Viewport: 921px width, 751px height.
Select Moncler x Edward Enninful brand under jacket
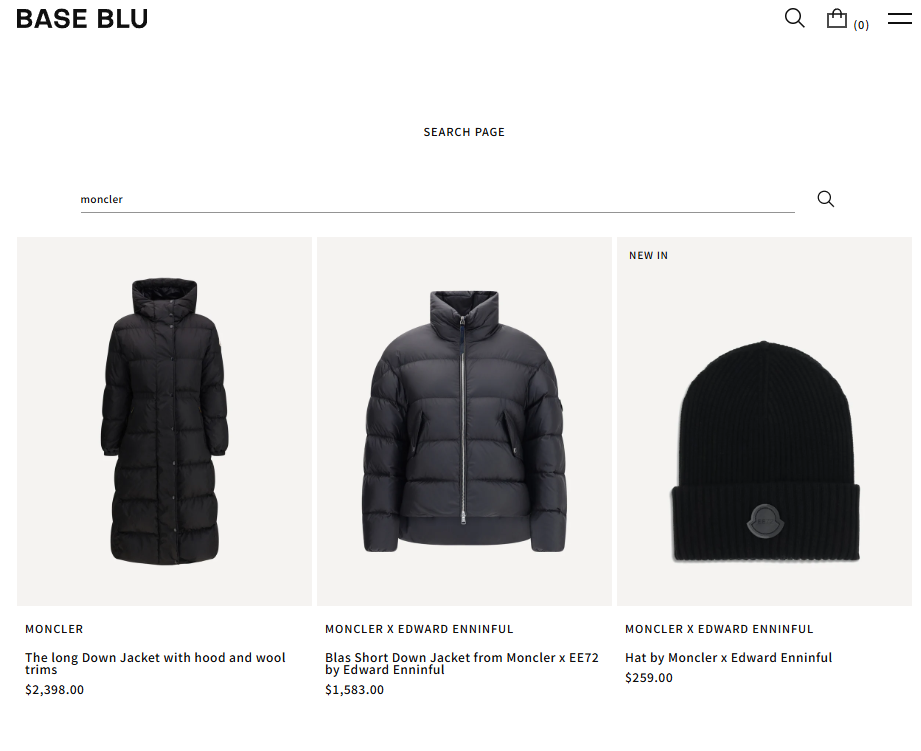point(419,629)
